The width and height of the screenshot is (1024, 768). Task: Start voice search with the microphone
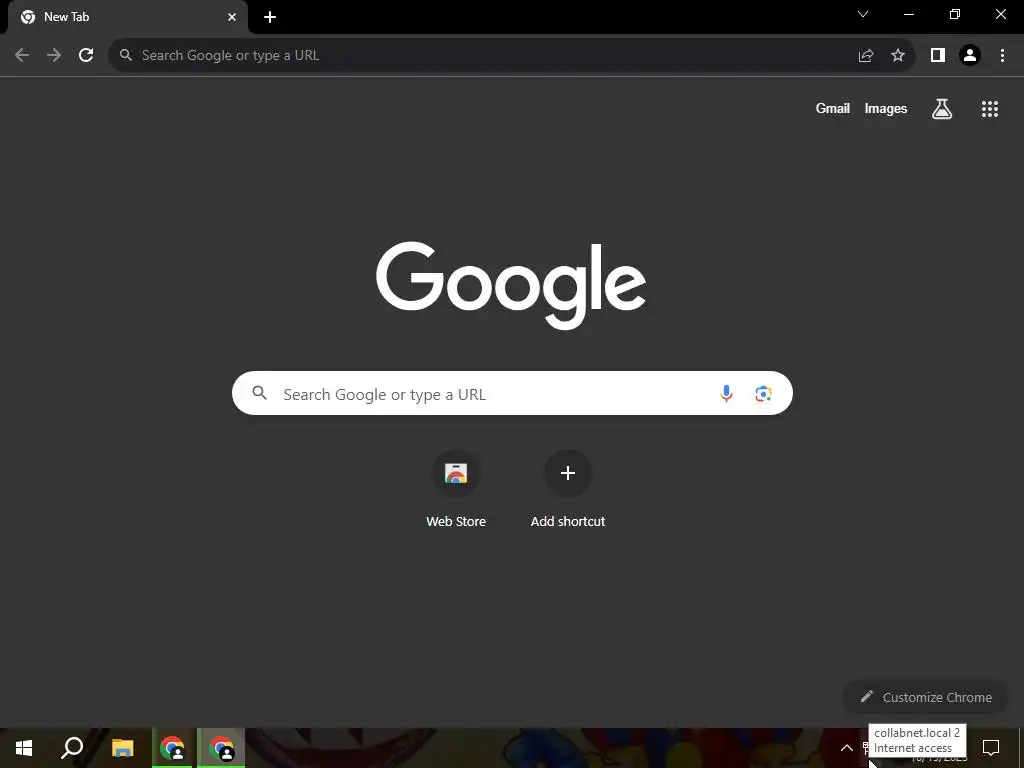point(726,393)
